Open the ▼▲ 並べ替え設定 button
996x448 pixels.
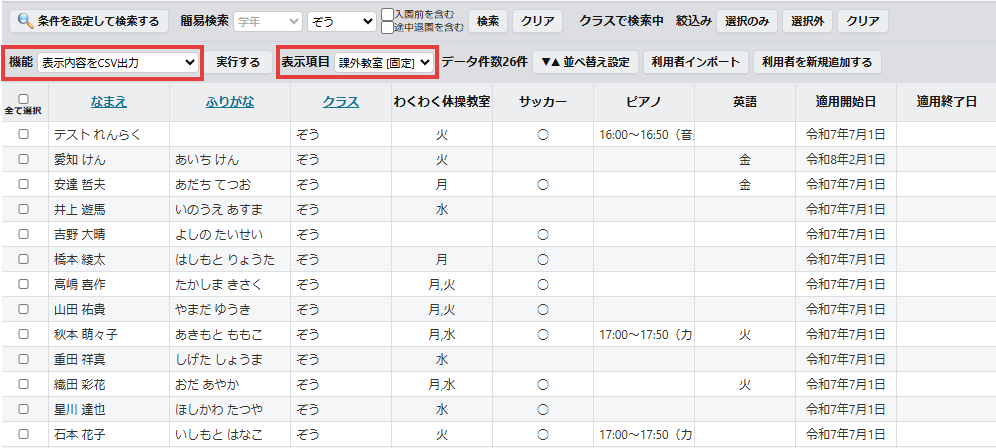point(585,62)
